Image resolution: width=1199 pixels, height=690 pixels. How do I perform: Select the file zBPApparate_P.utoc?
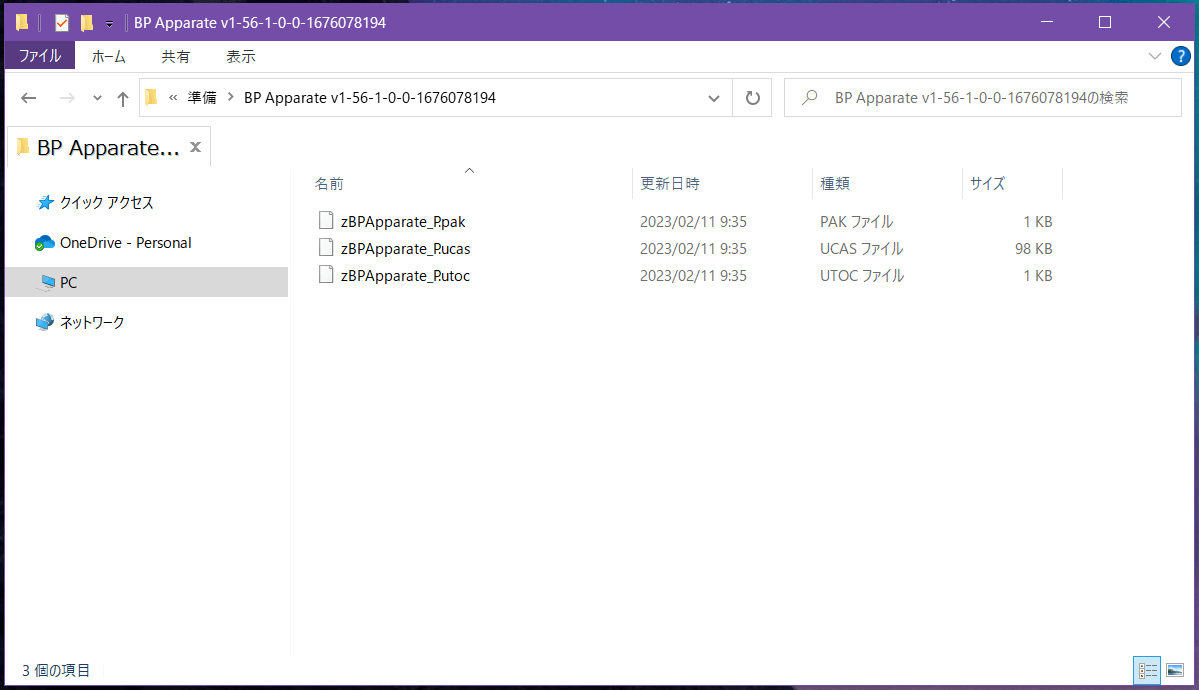[405, 275]
